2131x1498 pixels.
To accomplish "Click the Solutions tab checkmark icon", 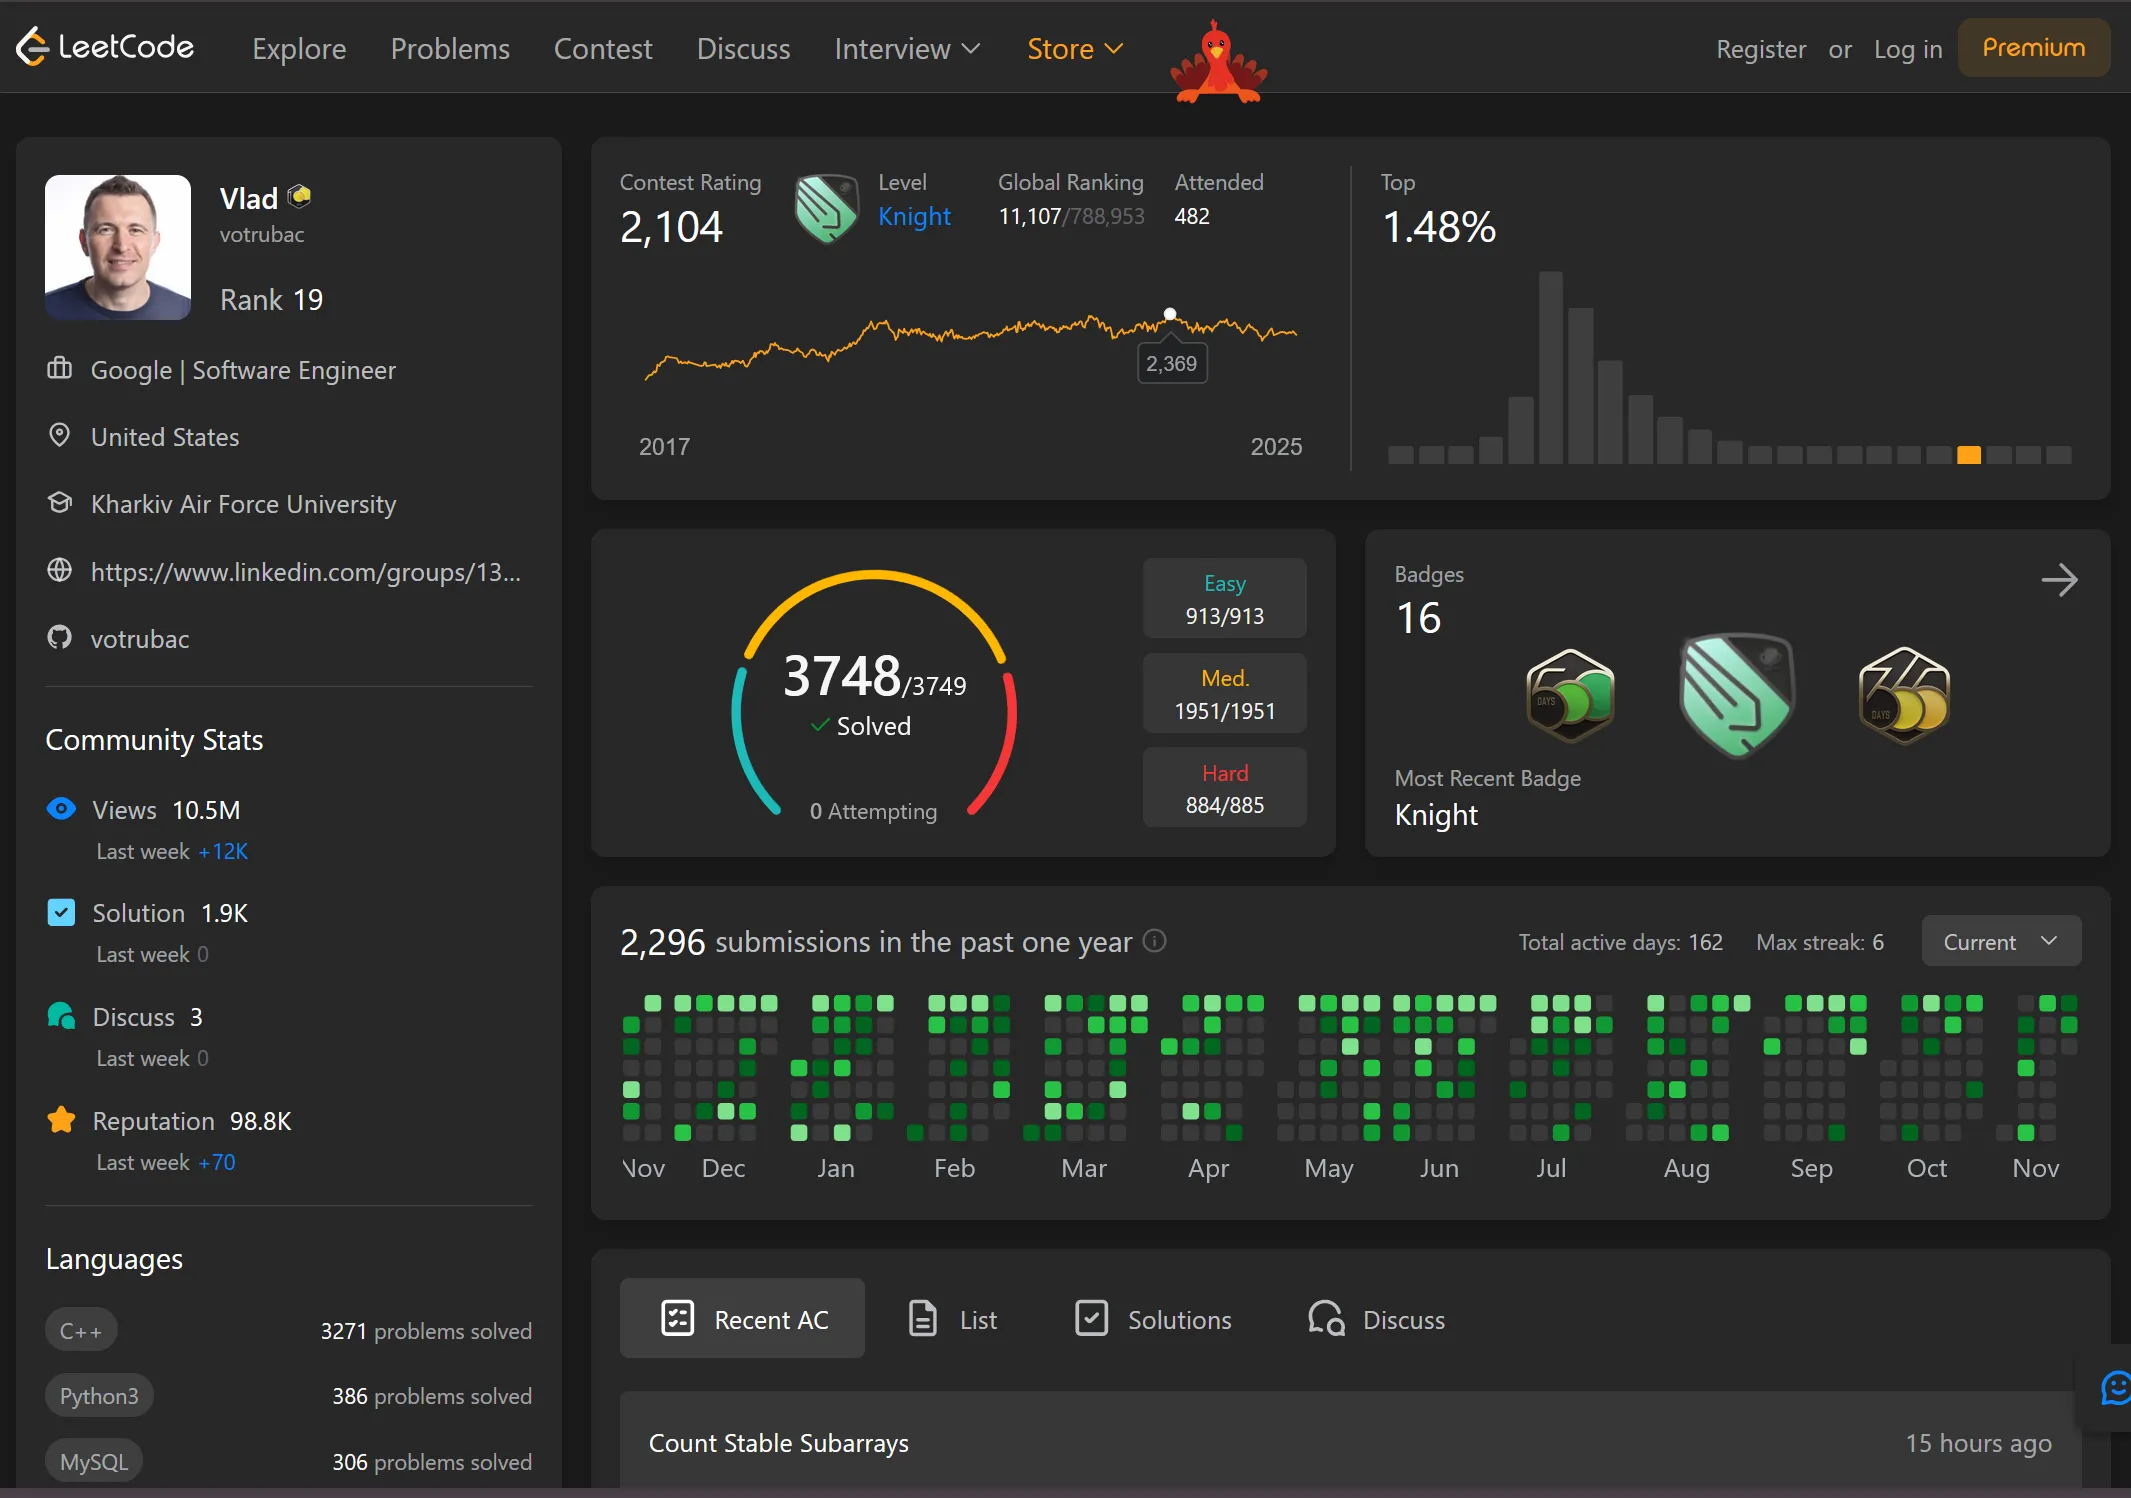I will coord(1091,1319).
